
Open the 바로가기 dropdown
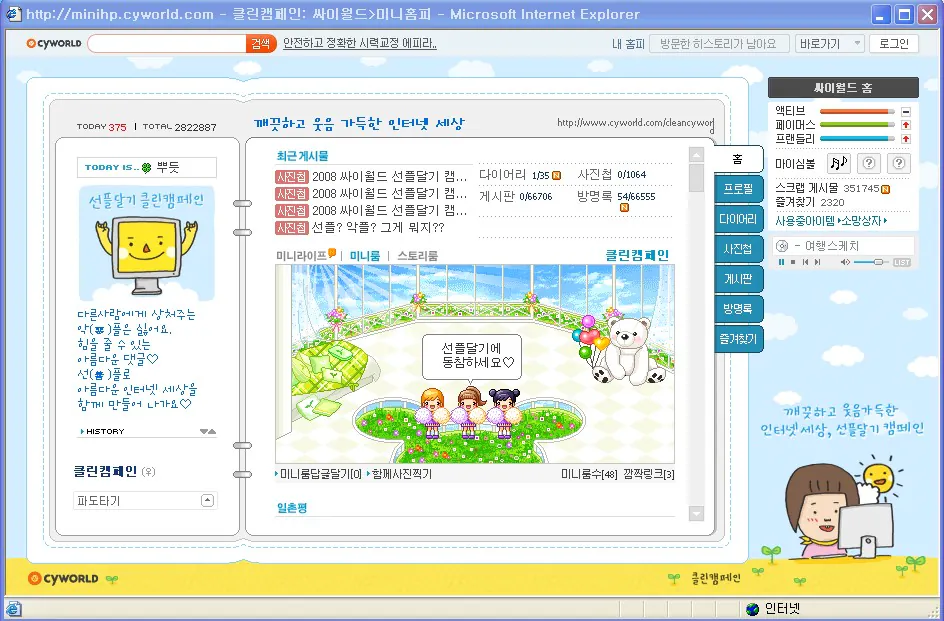pyautogui.click(x=830, y=43)
